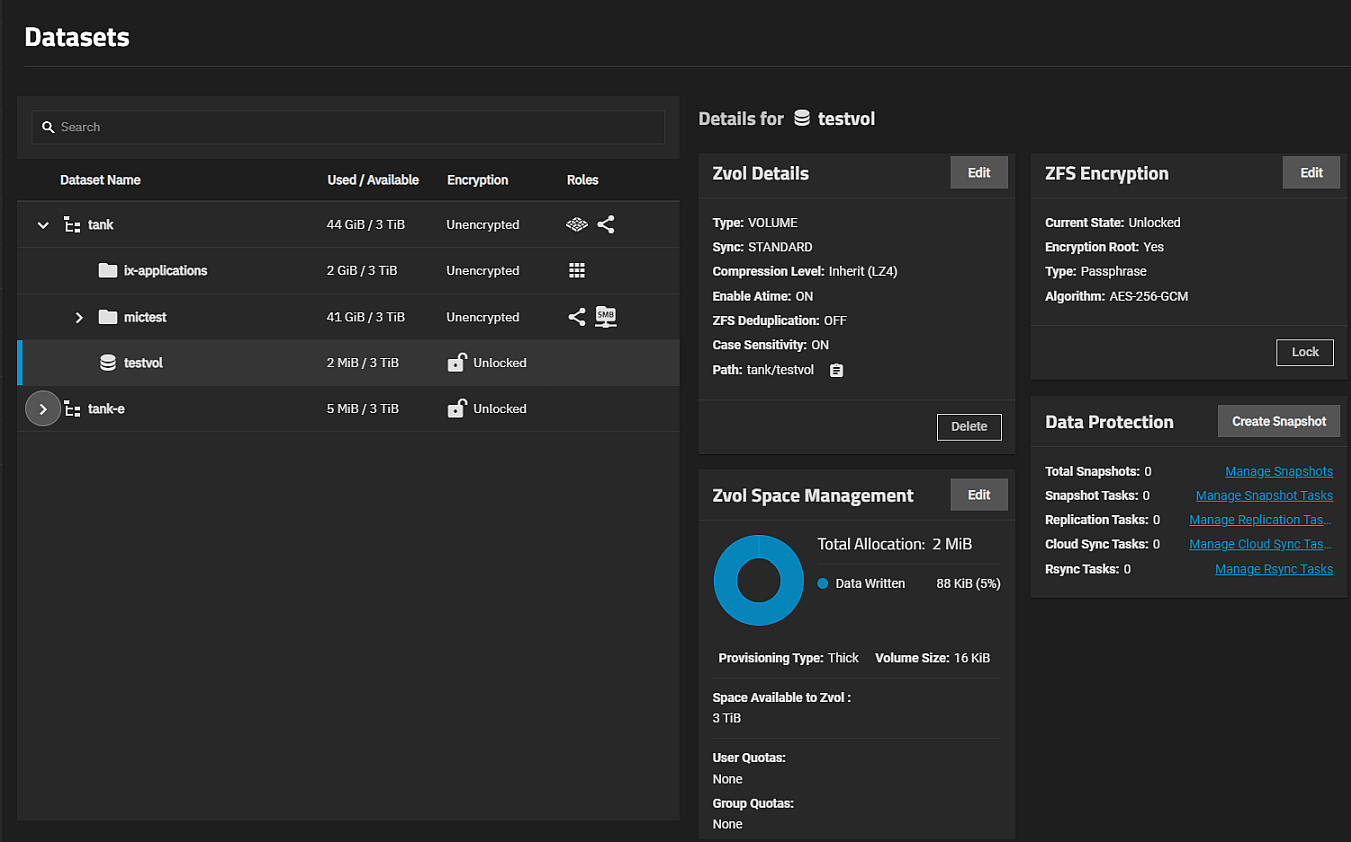Click the unlocked padlock icon on tank-e row

pyautogui.click(x=456, y=408)
